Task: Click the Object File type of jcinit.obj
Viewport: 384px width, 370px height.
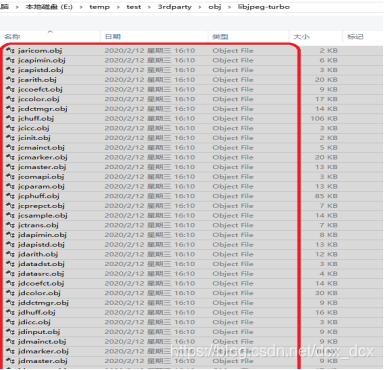Action: point(233,138)
